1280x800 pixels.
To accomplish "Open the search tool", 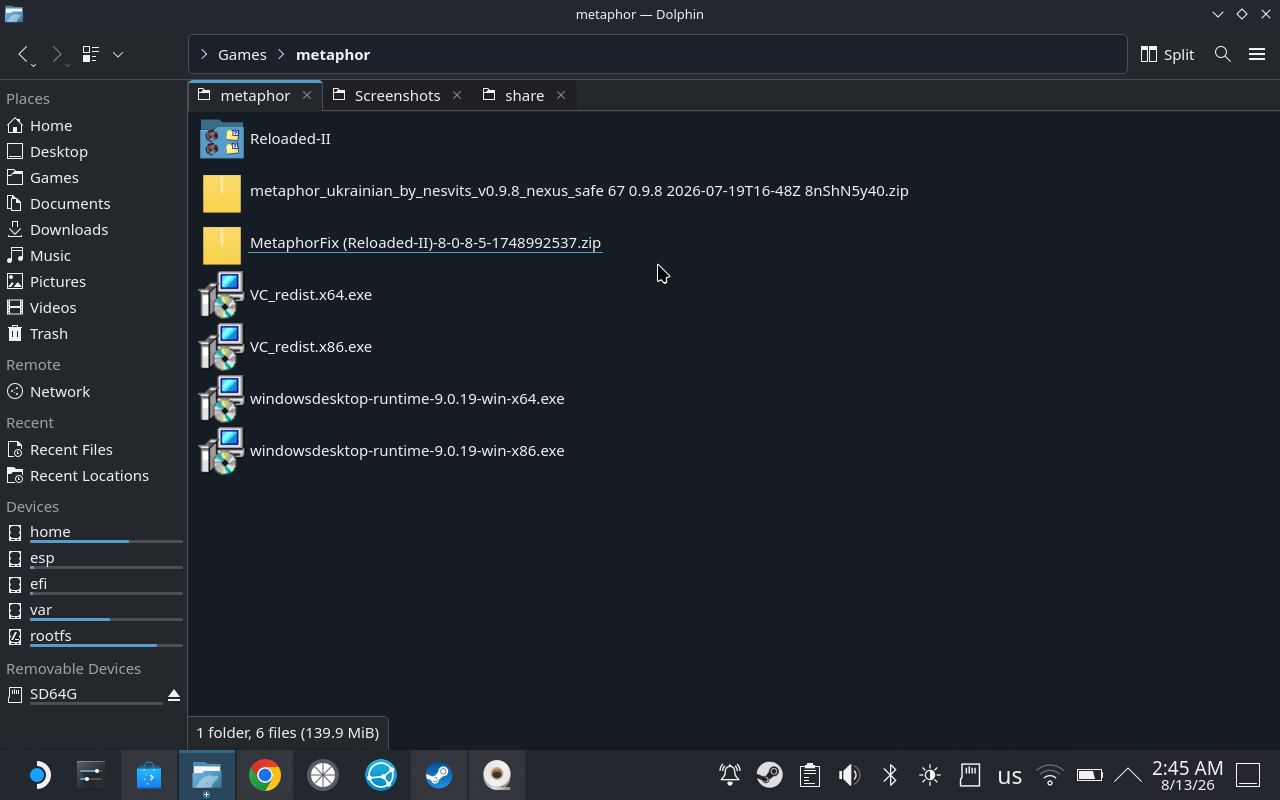I will click(1222, 54).
